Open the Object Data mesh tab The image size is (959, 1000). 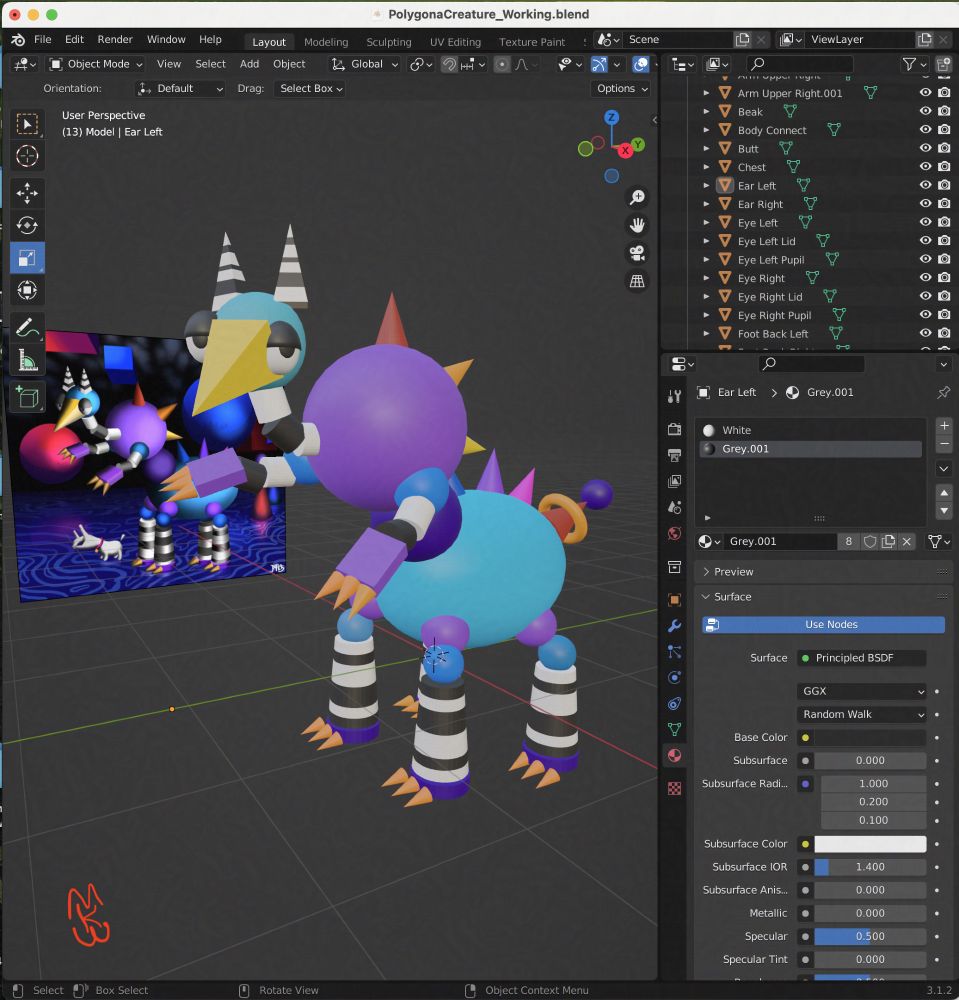[x=674, y=730]
